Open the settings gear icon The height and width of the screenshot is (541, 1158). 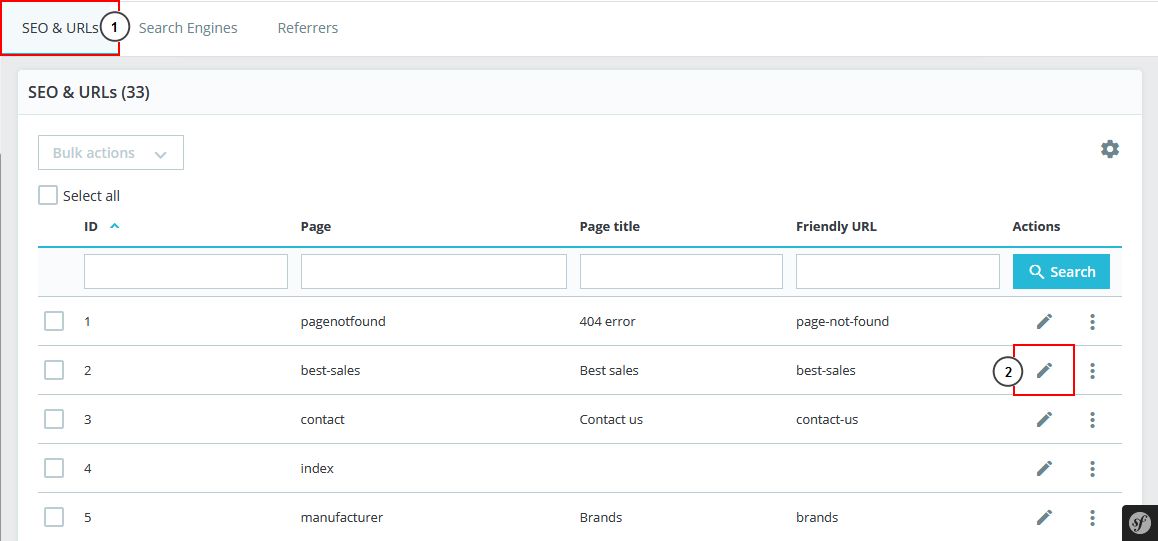click(1110, 149)
